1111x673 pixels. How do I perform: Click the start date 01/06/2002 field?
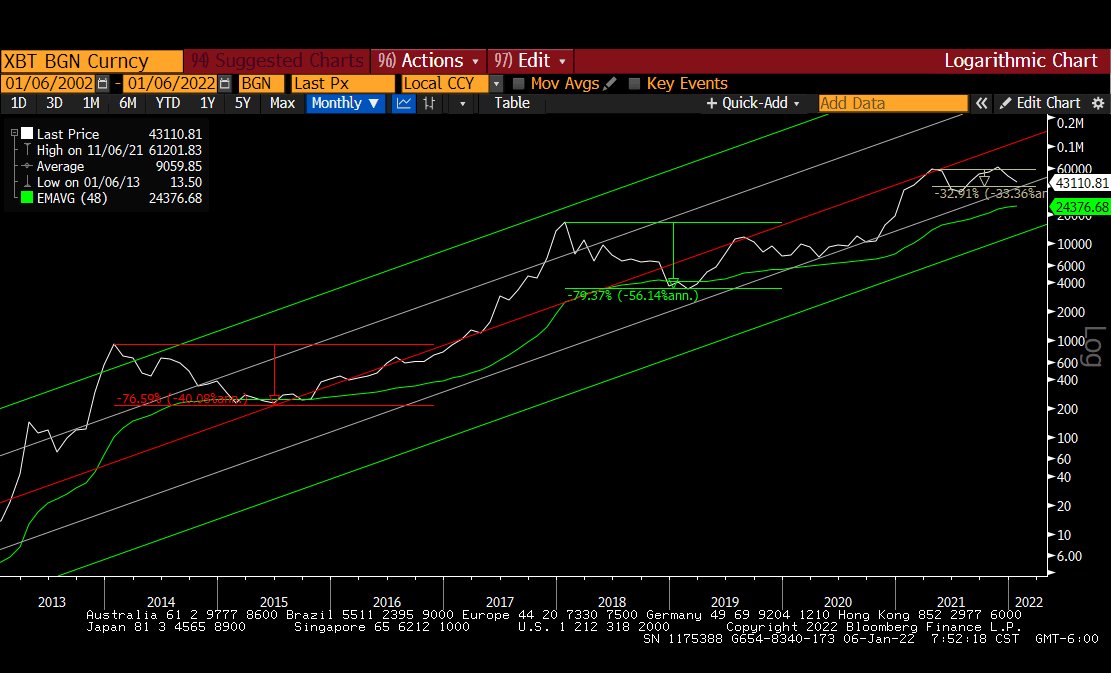pyautogui.click(x=49, y=84)
